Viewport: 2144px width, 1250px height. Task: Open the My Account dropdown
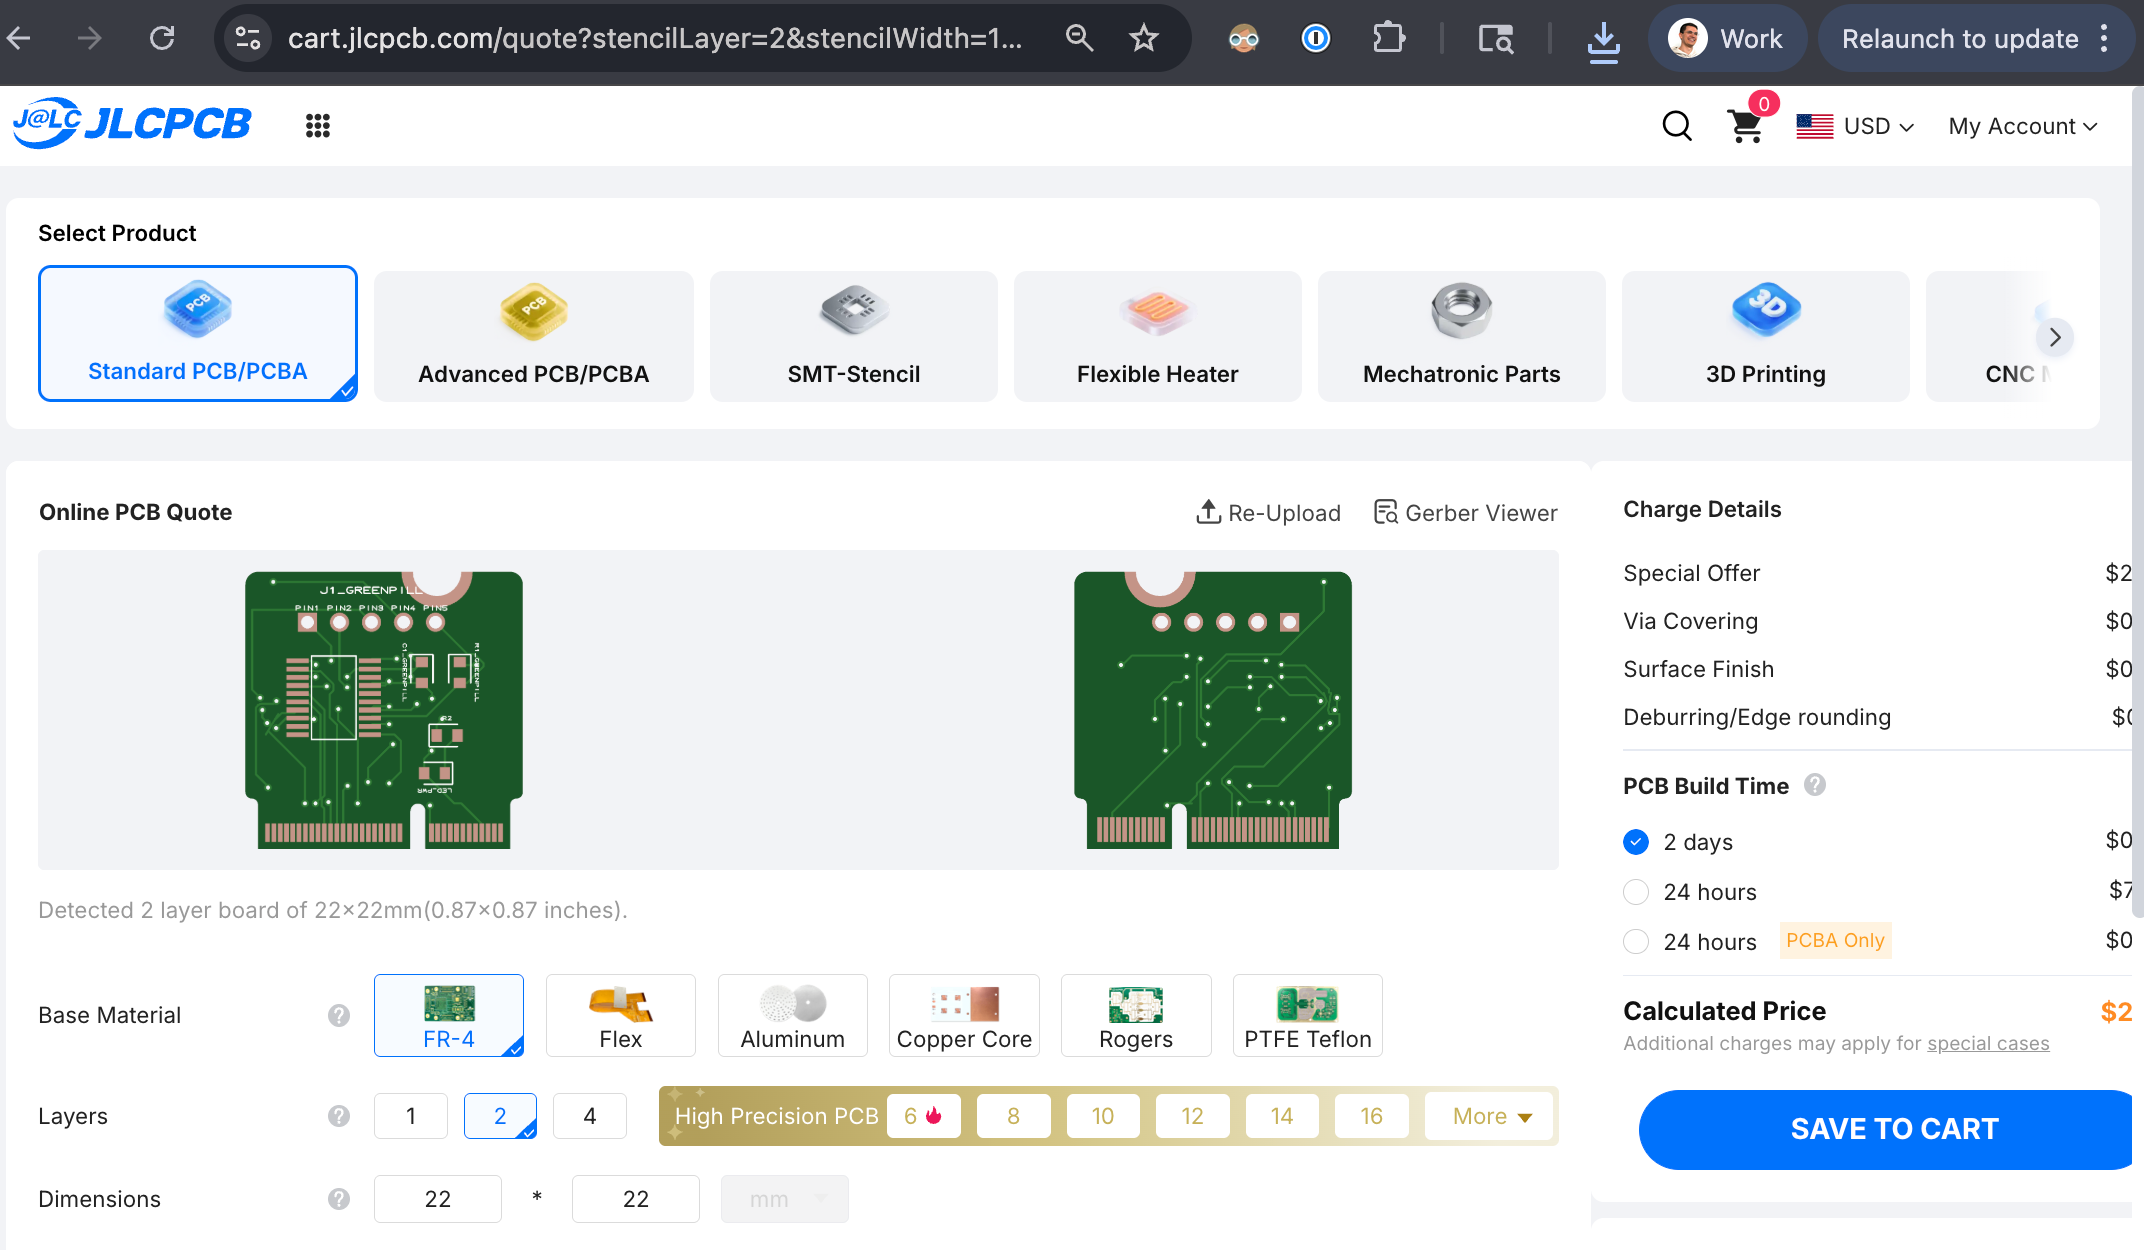[2022, 126]
